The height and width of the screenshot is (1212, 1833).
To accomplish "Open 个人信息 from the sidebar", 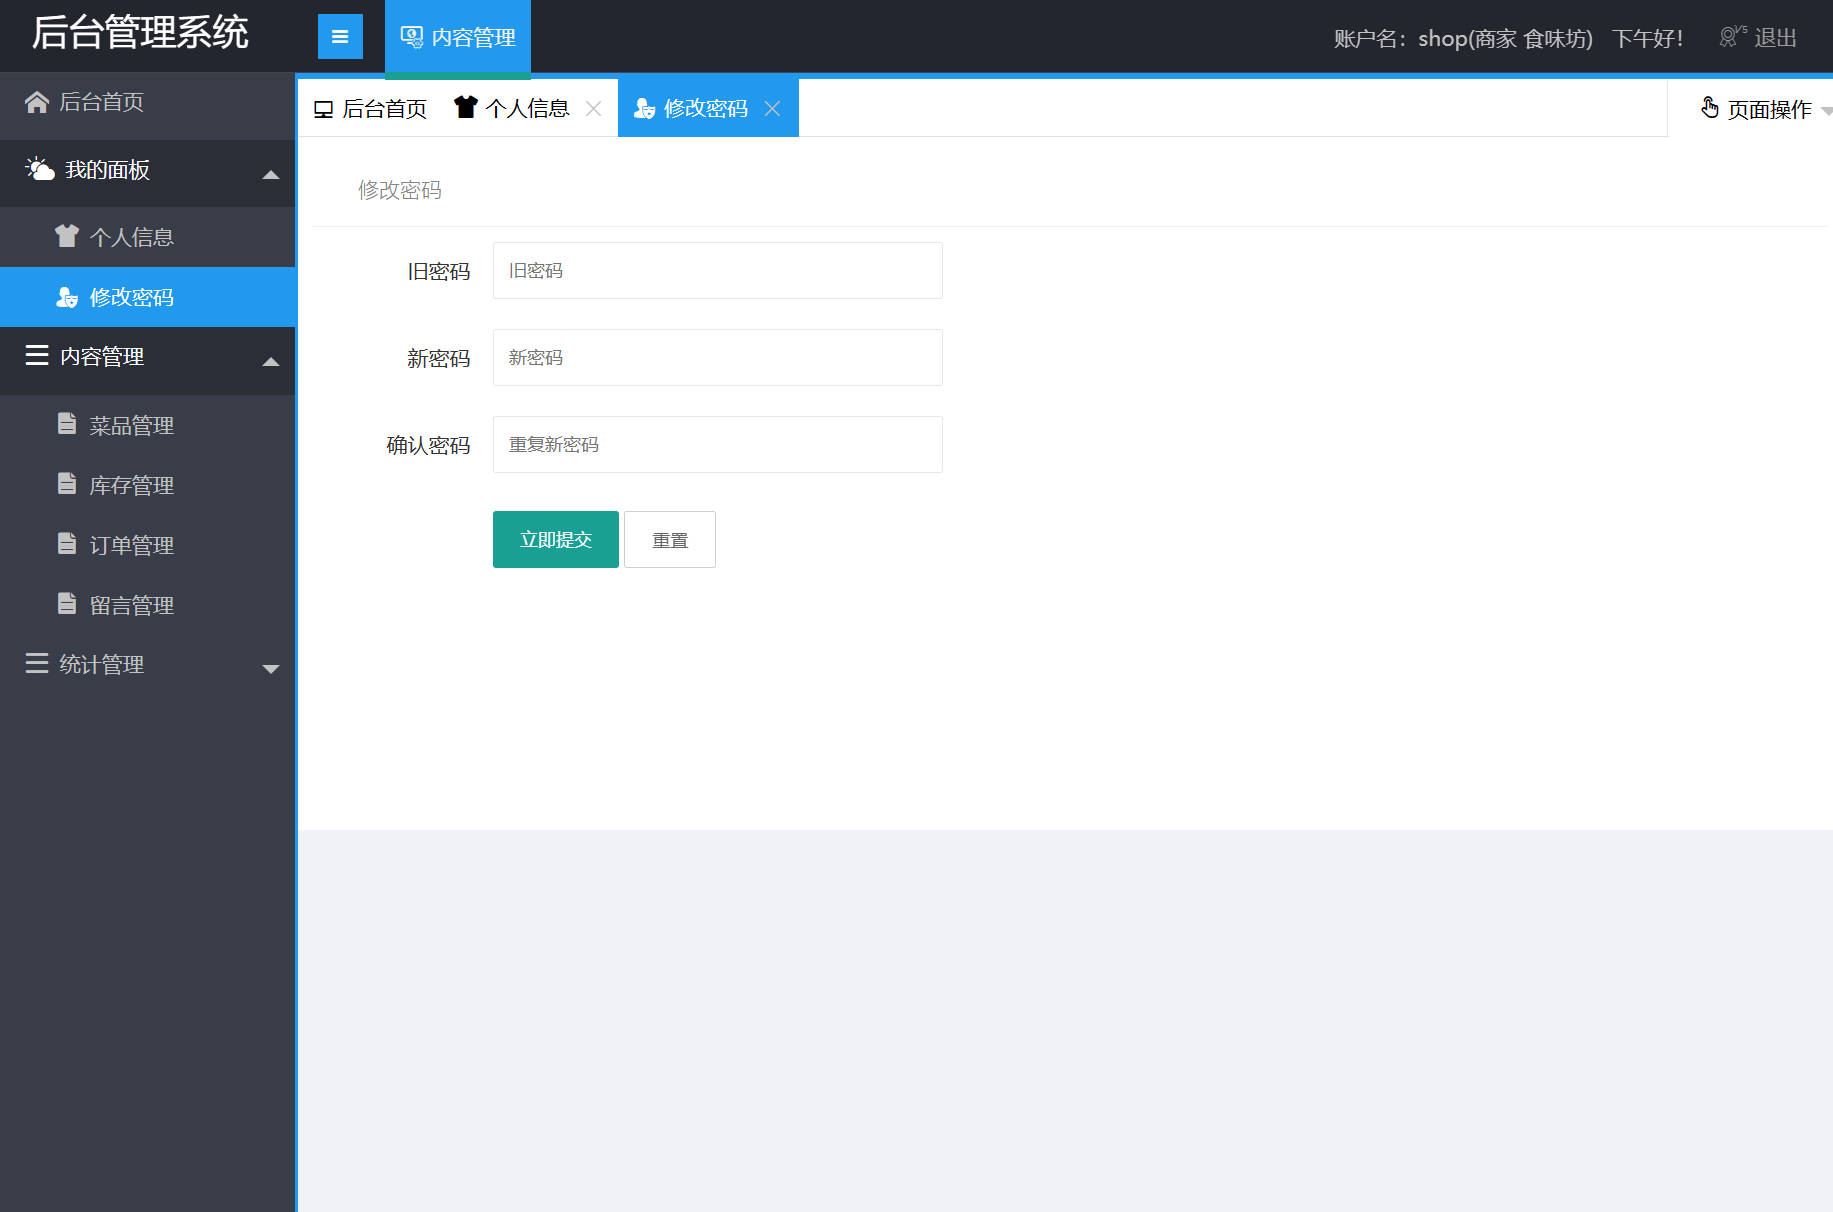I will 148,237.
